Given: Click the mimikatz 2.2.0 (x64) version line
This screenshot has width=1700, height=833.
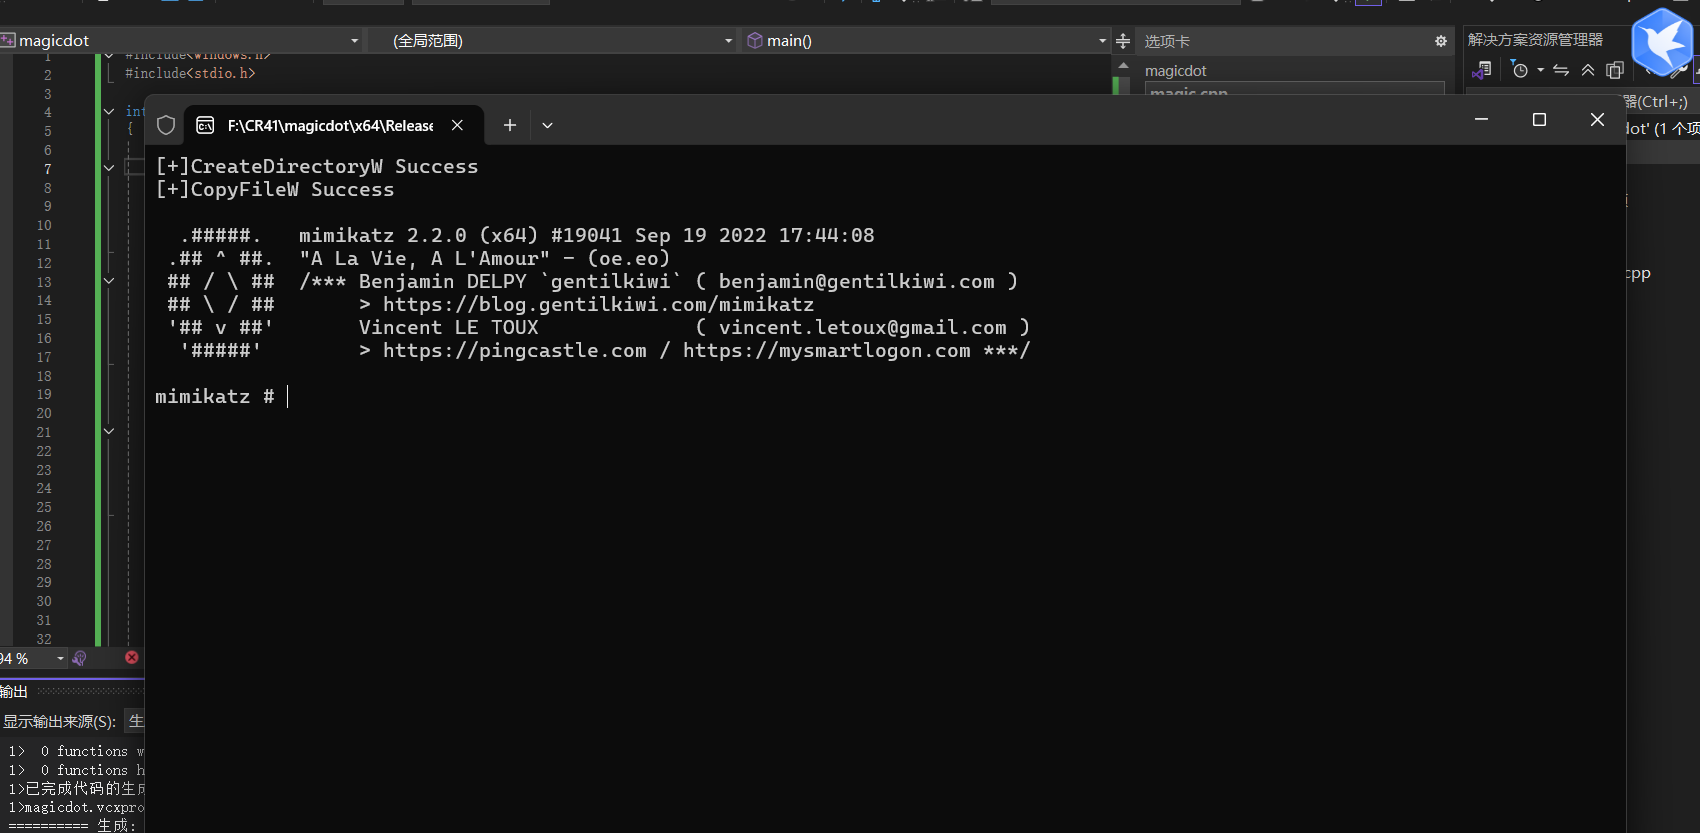Looking at the screenshot, I should pyautogui.click(x=586, y=235).
